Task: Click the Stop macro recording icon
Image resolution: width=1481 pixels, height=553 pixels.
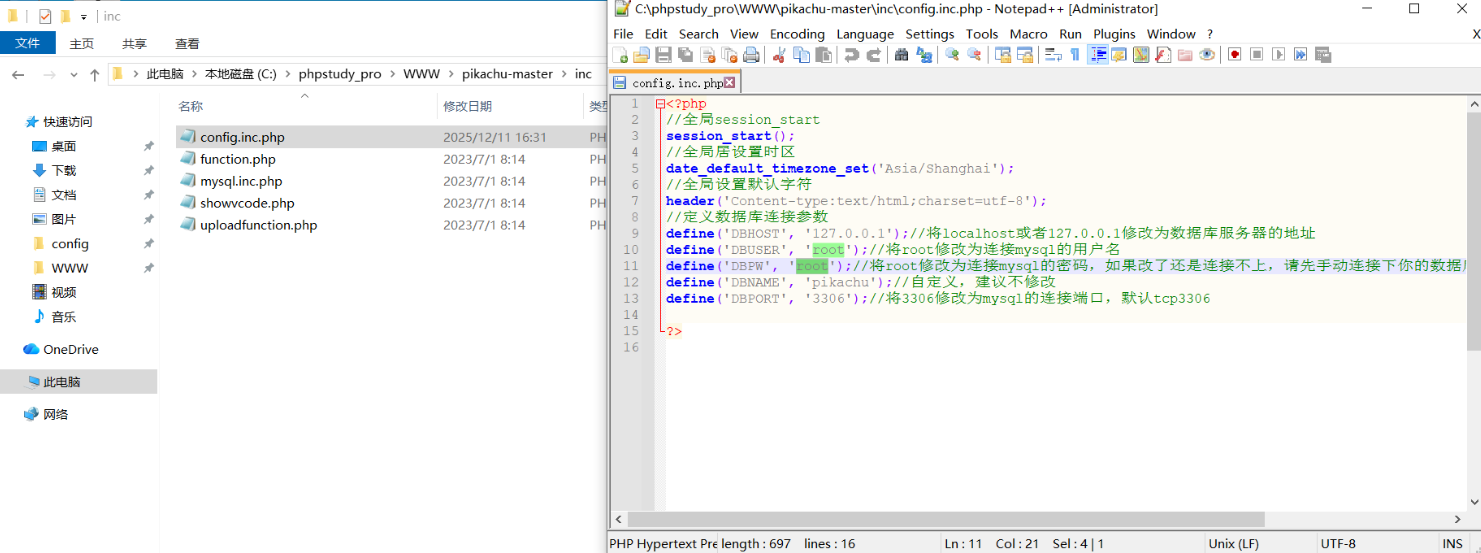Action: (x=1257, y=55)
